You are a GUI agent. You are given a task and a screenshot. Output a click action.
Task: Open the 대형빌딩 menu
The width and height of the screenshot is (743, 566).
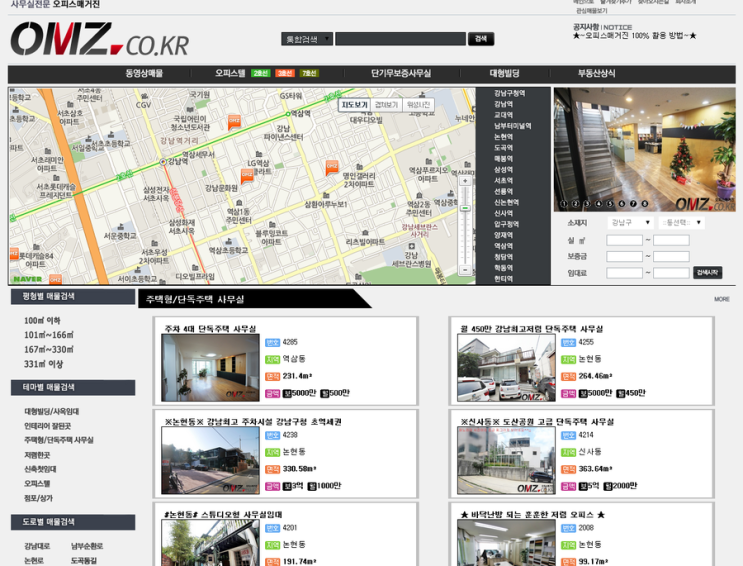[505, 73]
